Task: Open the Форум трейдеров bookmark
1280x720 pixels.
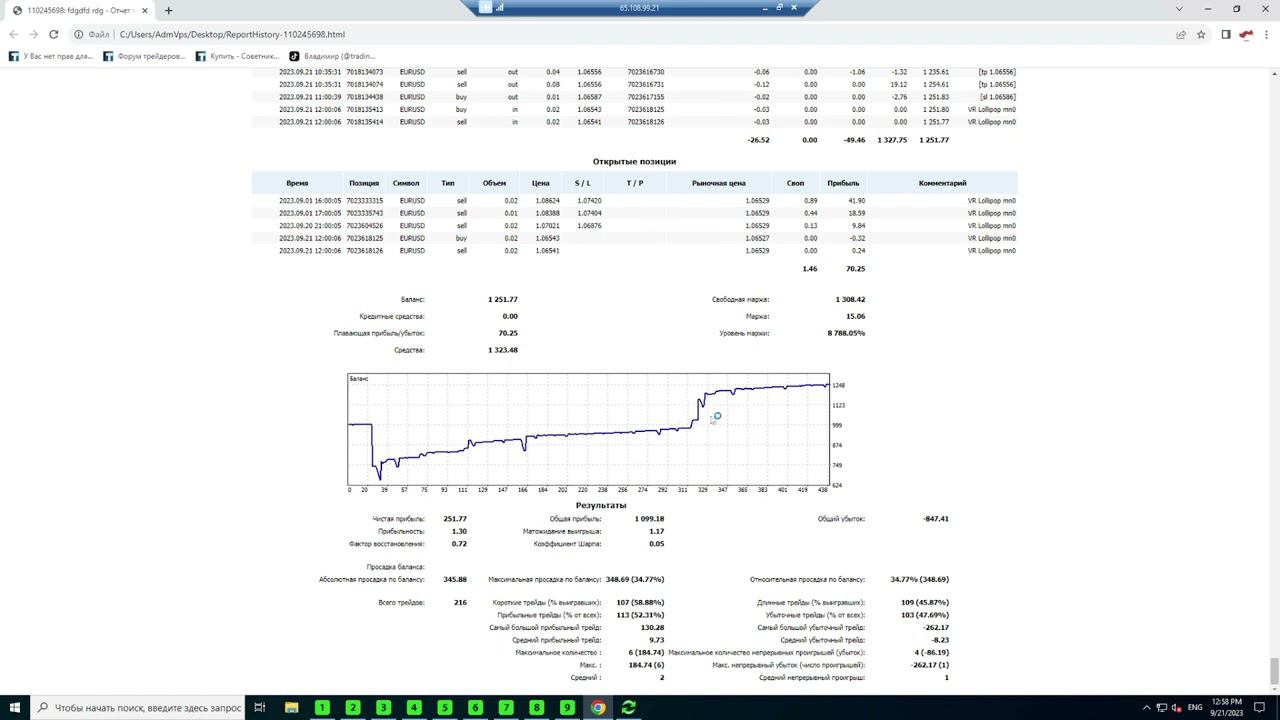Action: (145, 56)
